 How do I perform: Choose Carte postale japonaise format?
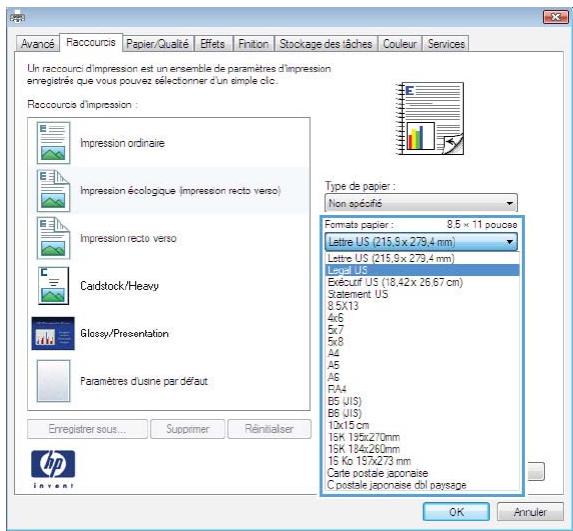(x=422, y=473)
